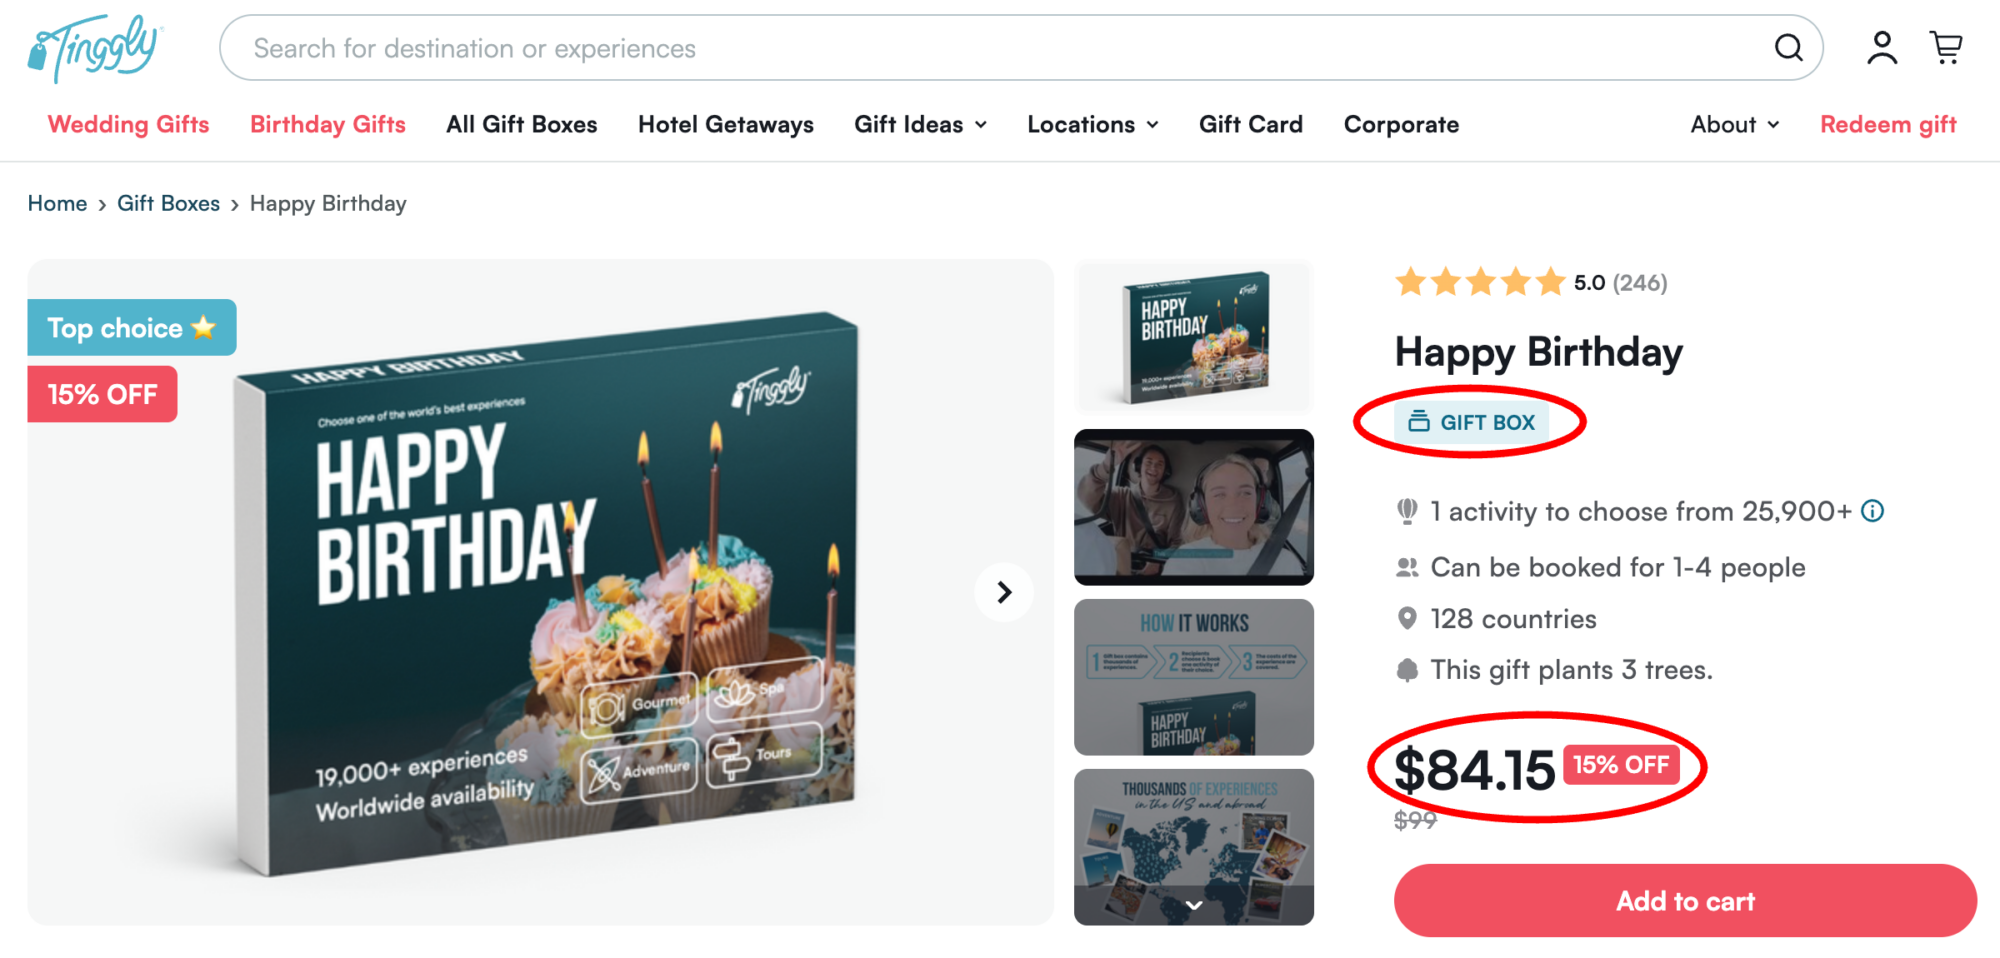Click the search magnifier icon

[x=1789, y=47]
